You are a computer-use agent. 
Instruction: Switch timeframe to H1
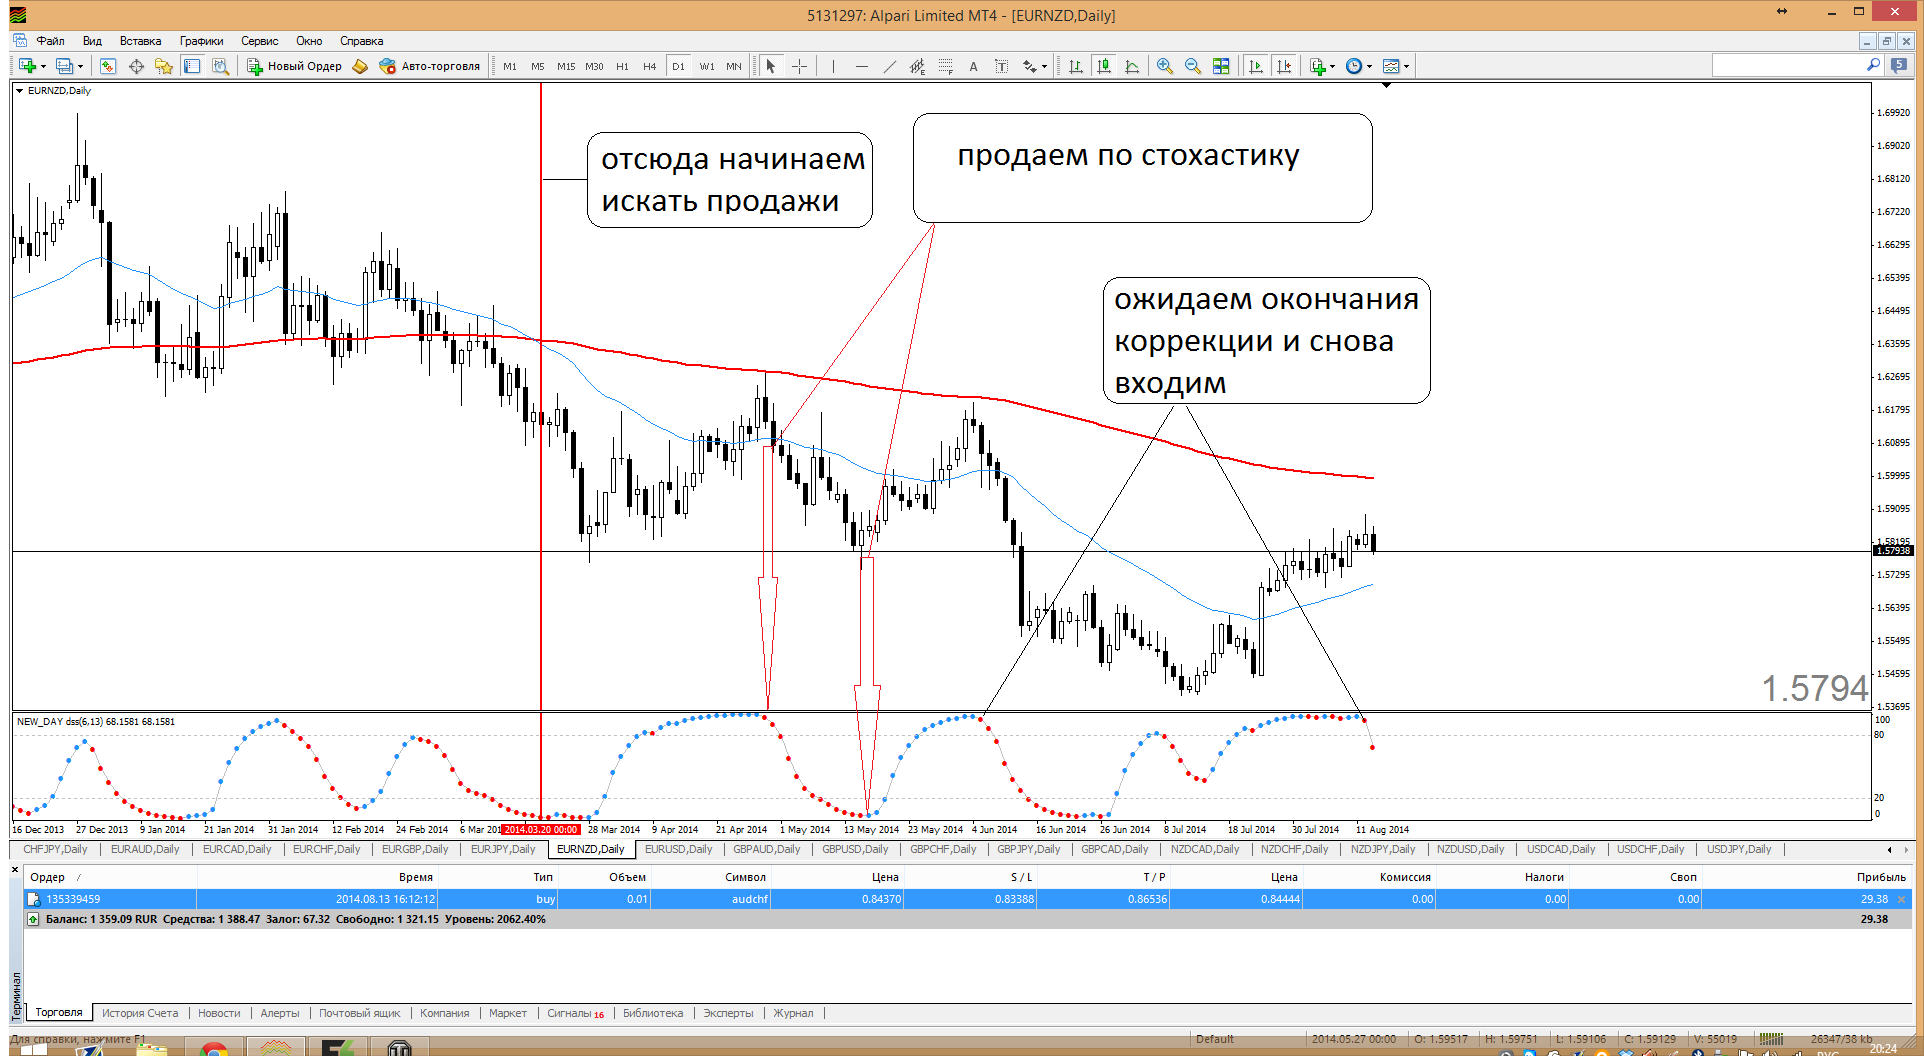622,66
